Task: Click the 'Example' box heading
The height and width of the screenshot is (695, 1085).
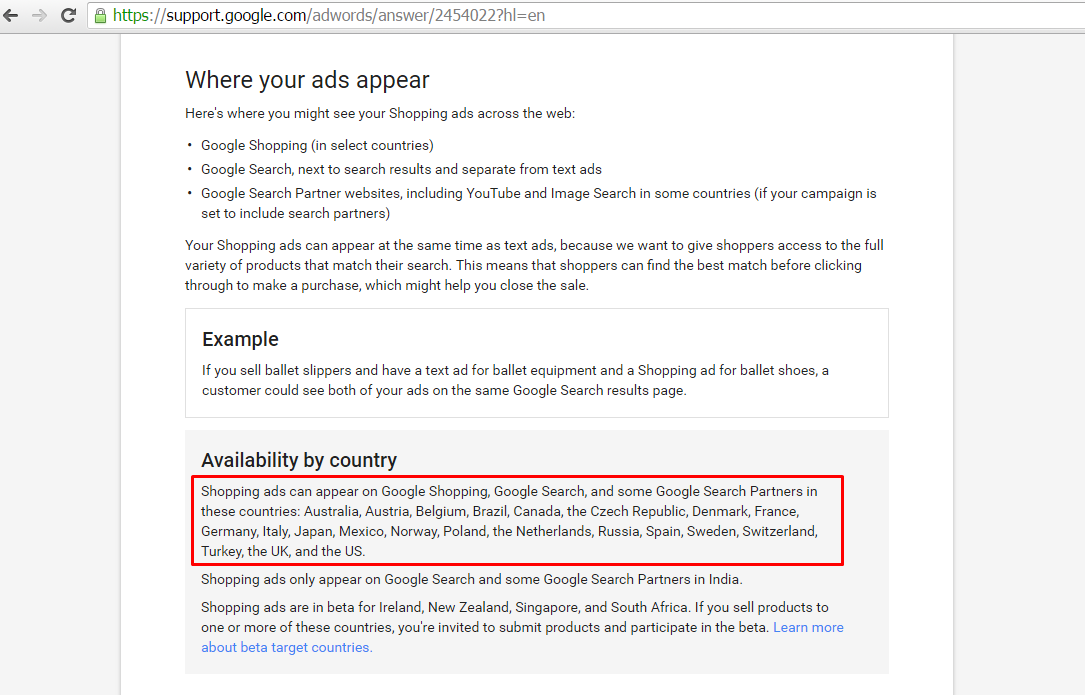Action: tap(240, 339)
